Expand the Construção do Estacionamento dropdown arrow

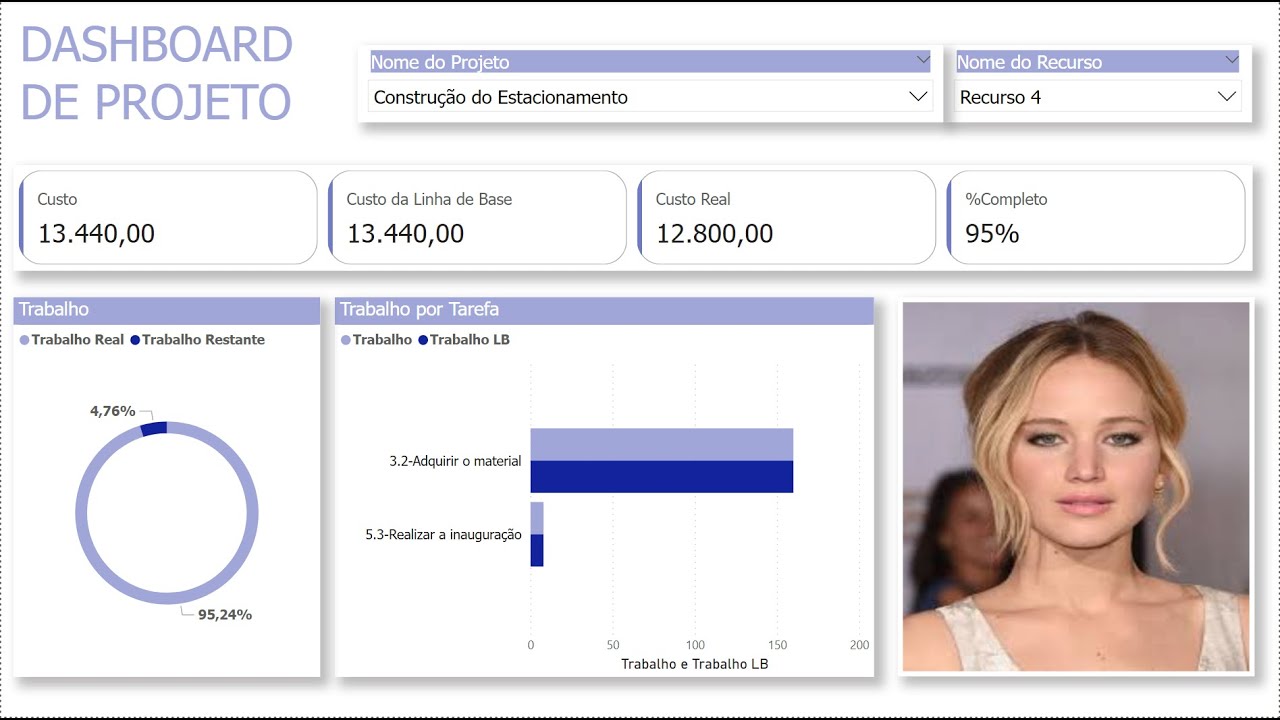click(x=918, y=97)
